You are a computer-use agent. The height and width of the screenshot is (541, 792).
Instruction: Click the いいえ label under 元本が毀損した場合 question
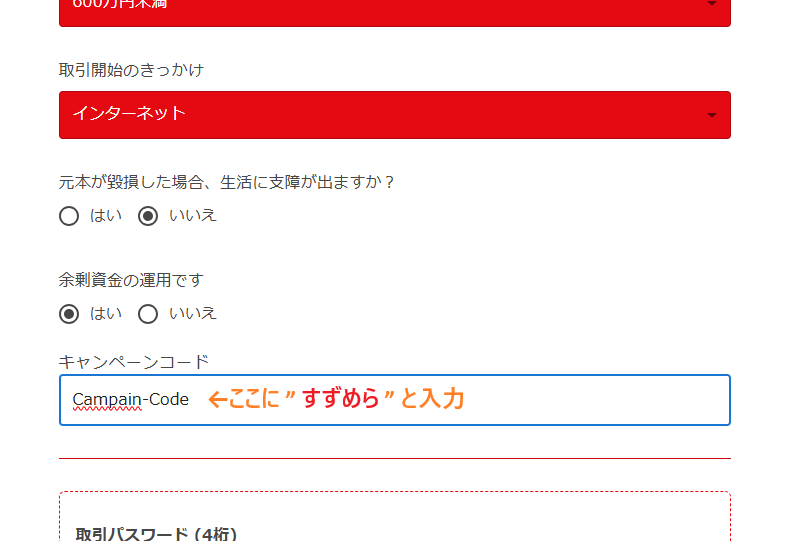[192, 216]
